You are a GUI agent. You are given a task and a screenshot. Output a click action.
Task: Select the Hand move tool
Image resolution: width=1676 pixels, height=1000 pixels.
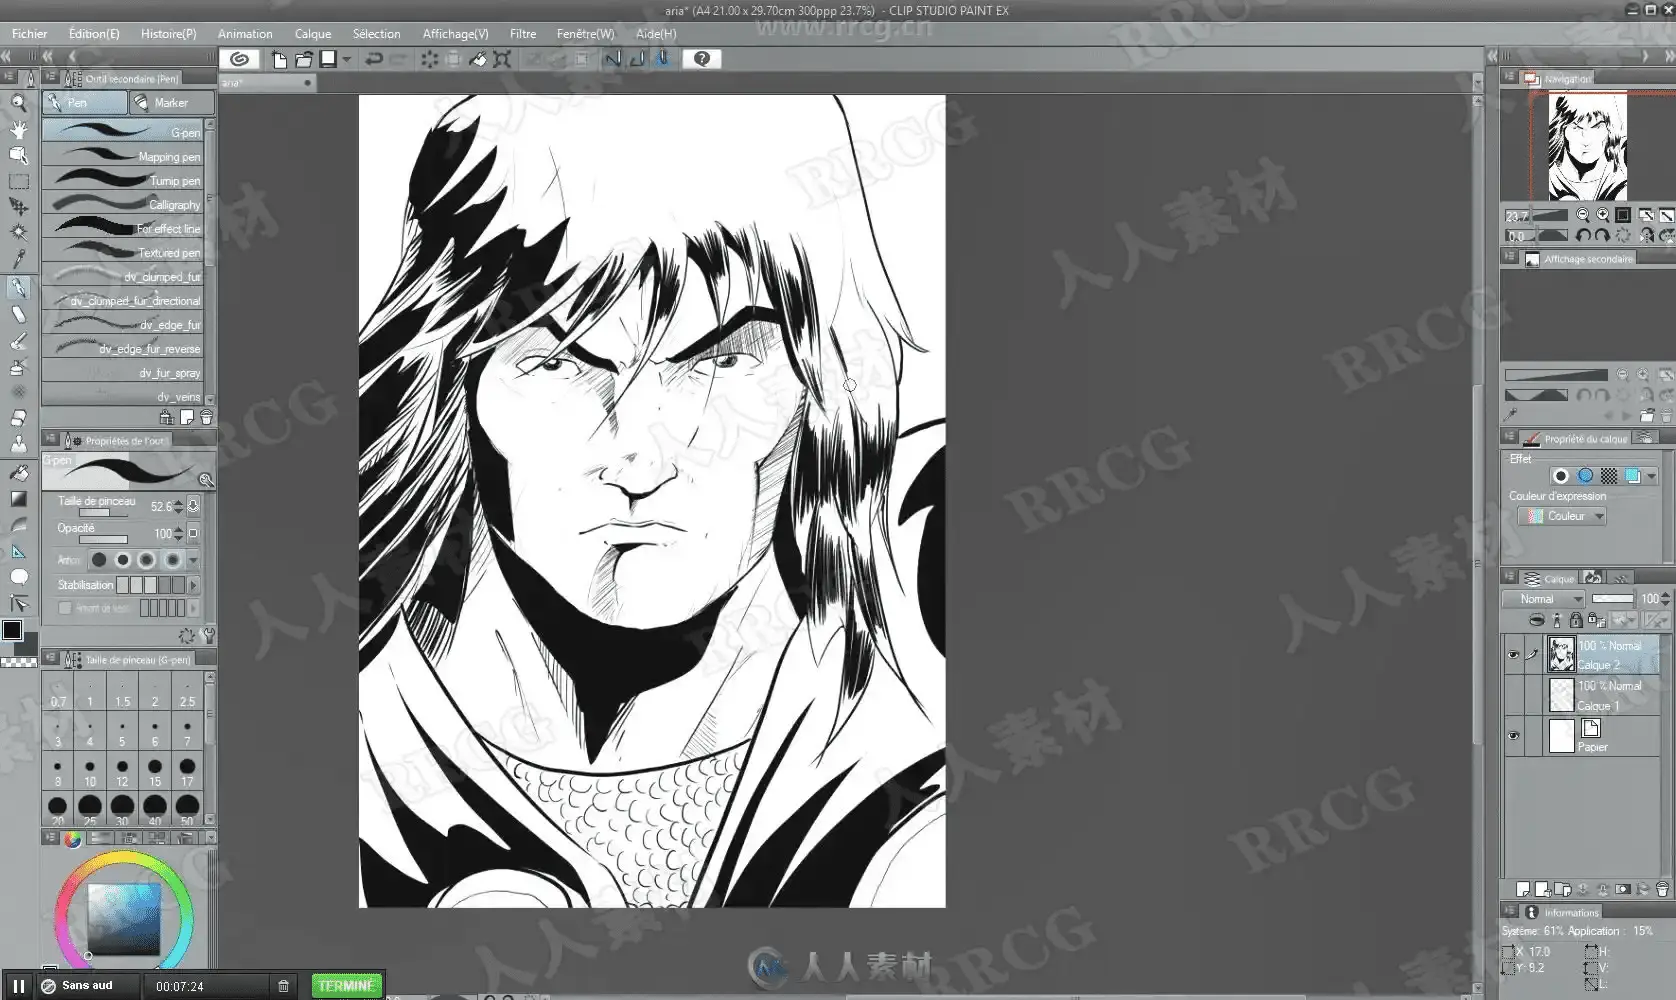(x=18, y=129)
